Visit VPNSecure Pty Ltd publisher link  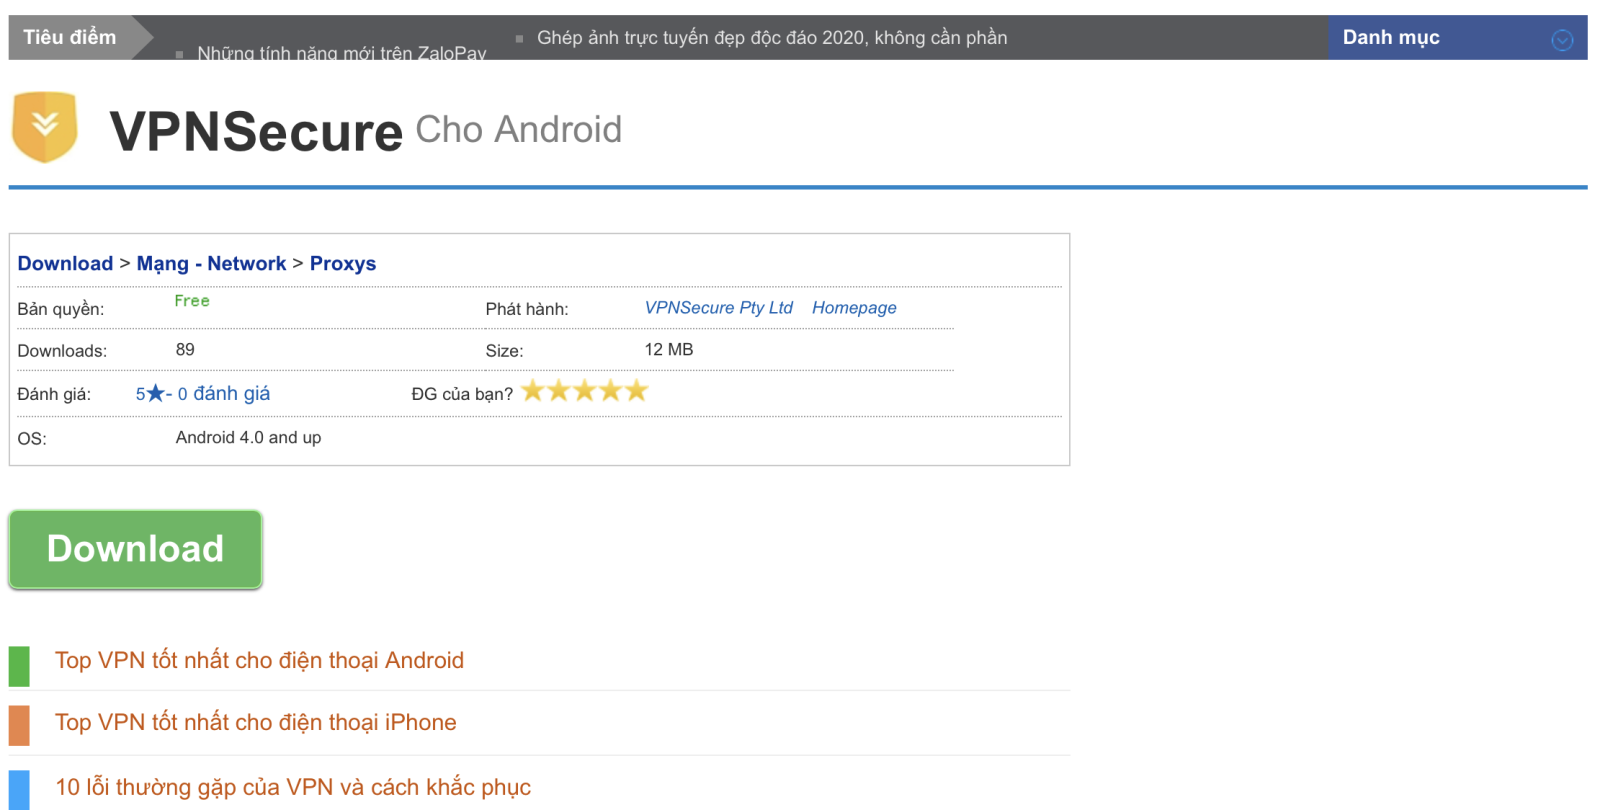click(x=719, y=308)
